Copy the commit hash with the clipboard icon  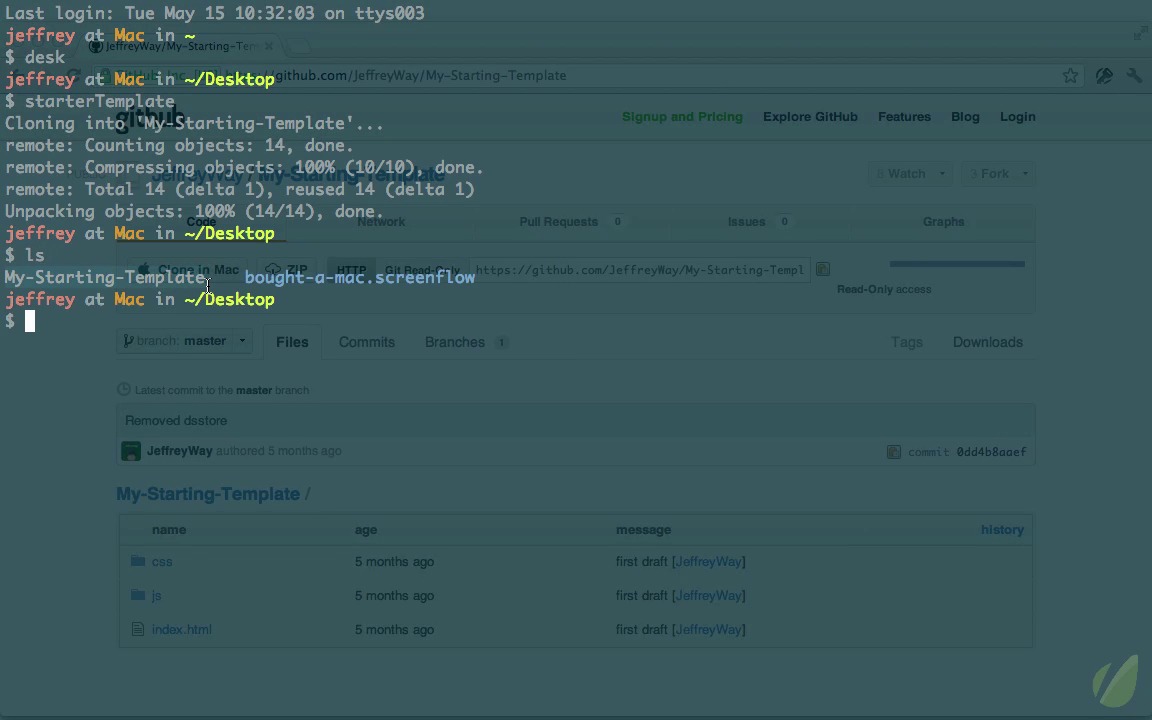(x=893, y=452)
